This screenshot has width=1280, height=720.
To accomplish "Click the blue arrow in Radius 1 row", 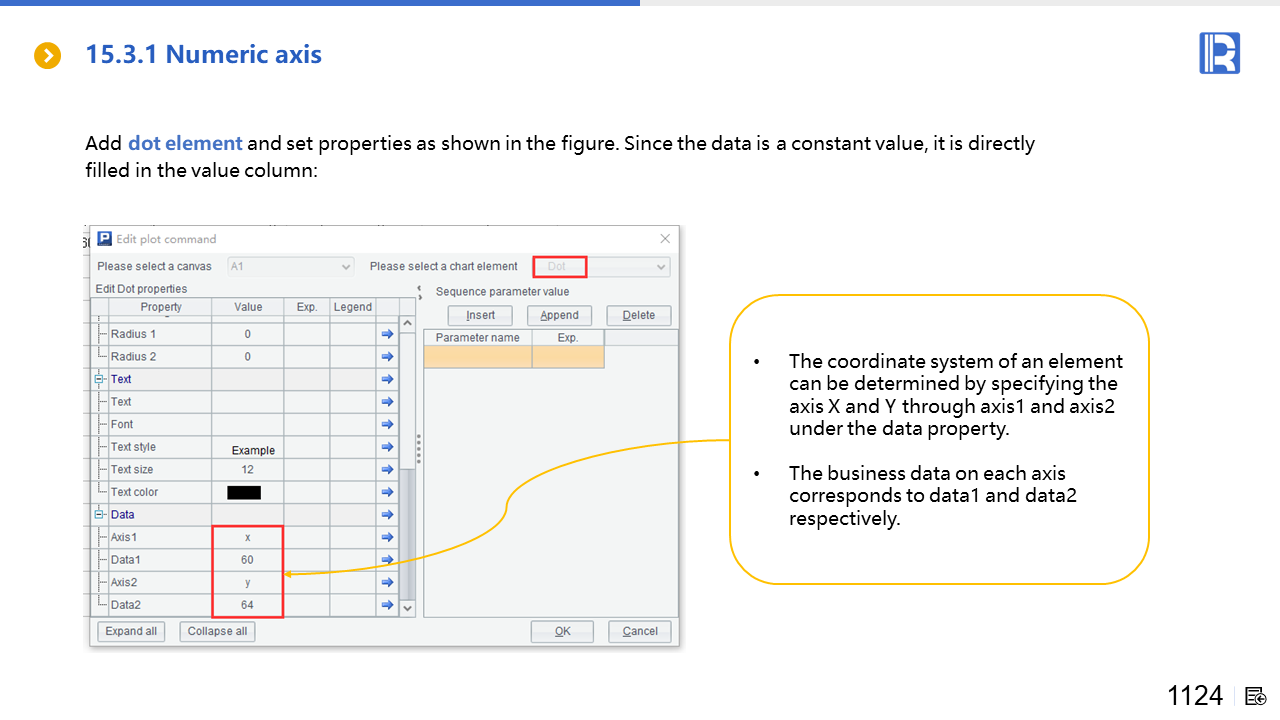I will [387, 335].
